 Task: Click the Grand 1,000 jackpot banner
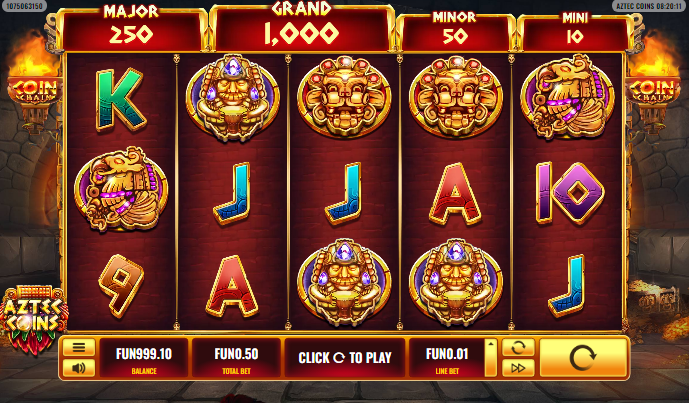(301, 27)
